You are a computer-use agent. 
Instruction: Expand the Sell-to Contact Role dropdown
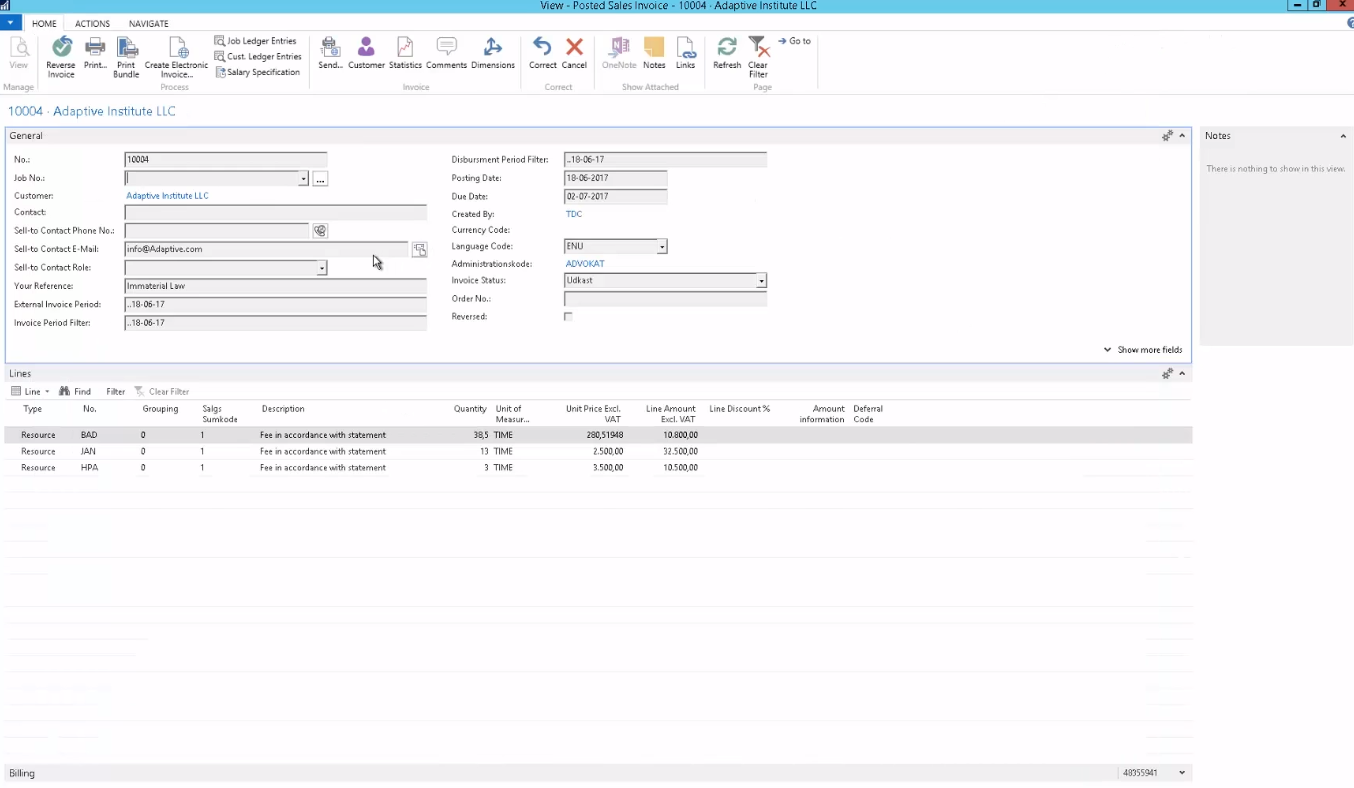(321, 269)
